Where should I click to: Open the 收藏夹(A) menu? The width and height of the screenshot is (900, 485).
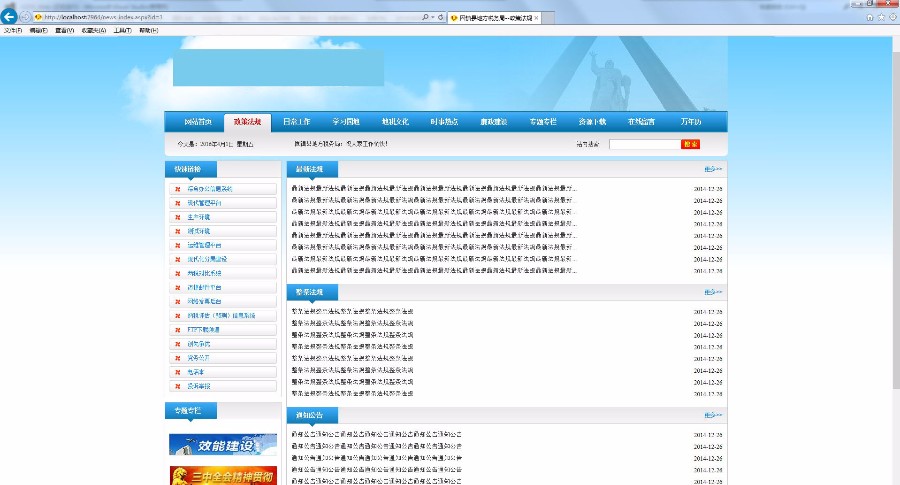pyautogui.click(x=94, y=30)
